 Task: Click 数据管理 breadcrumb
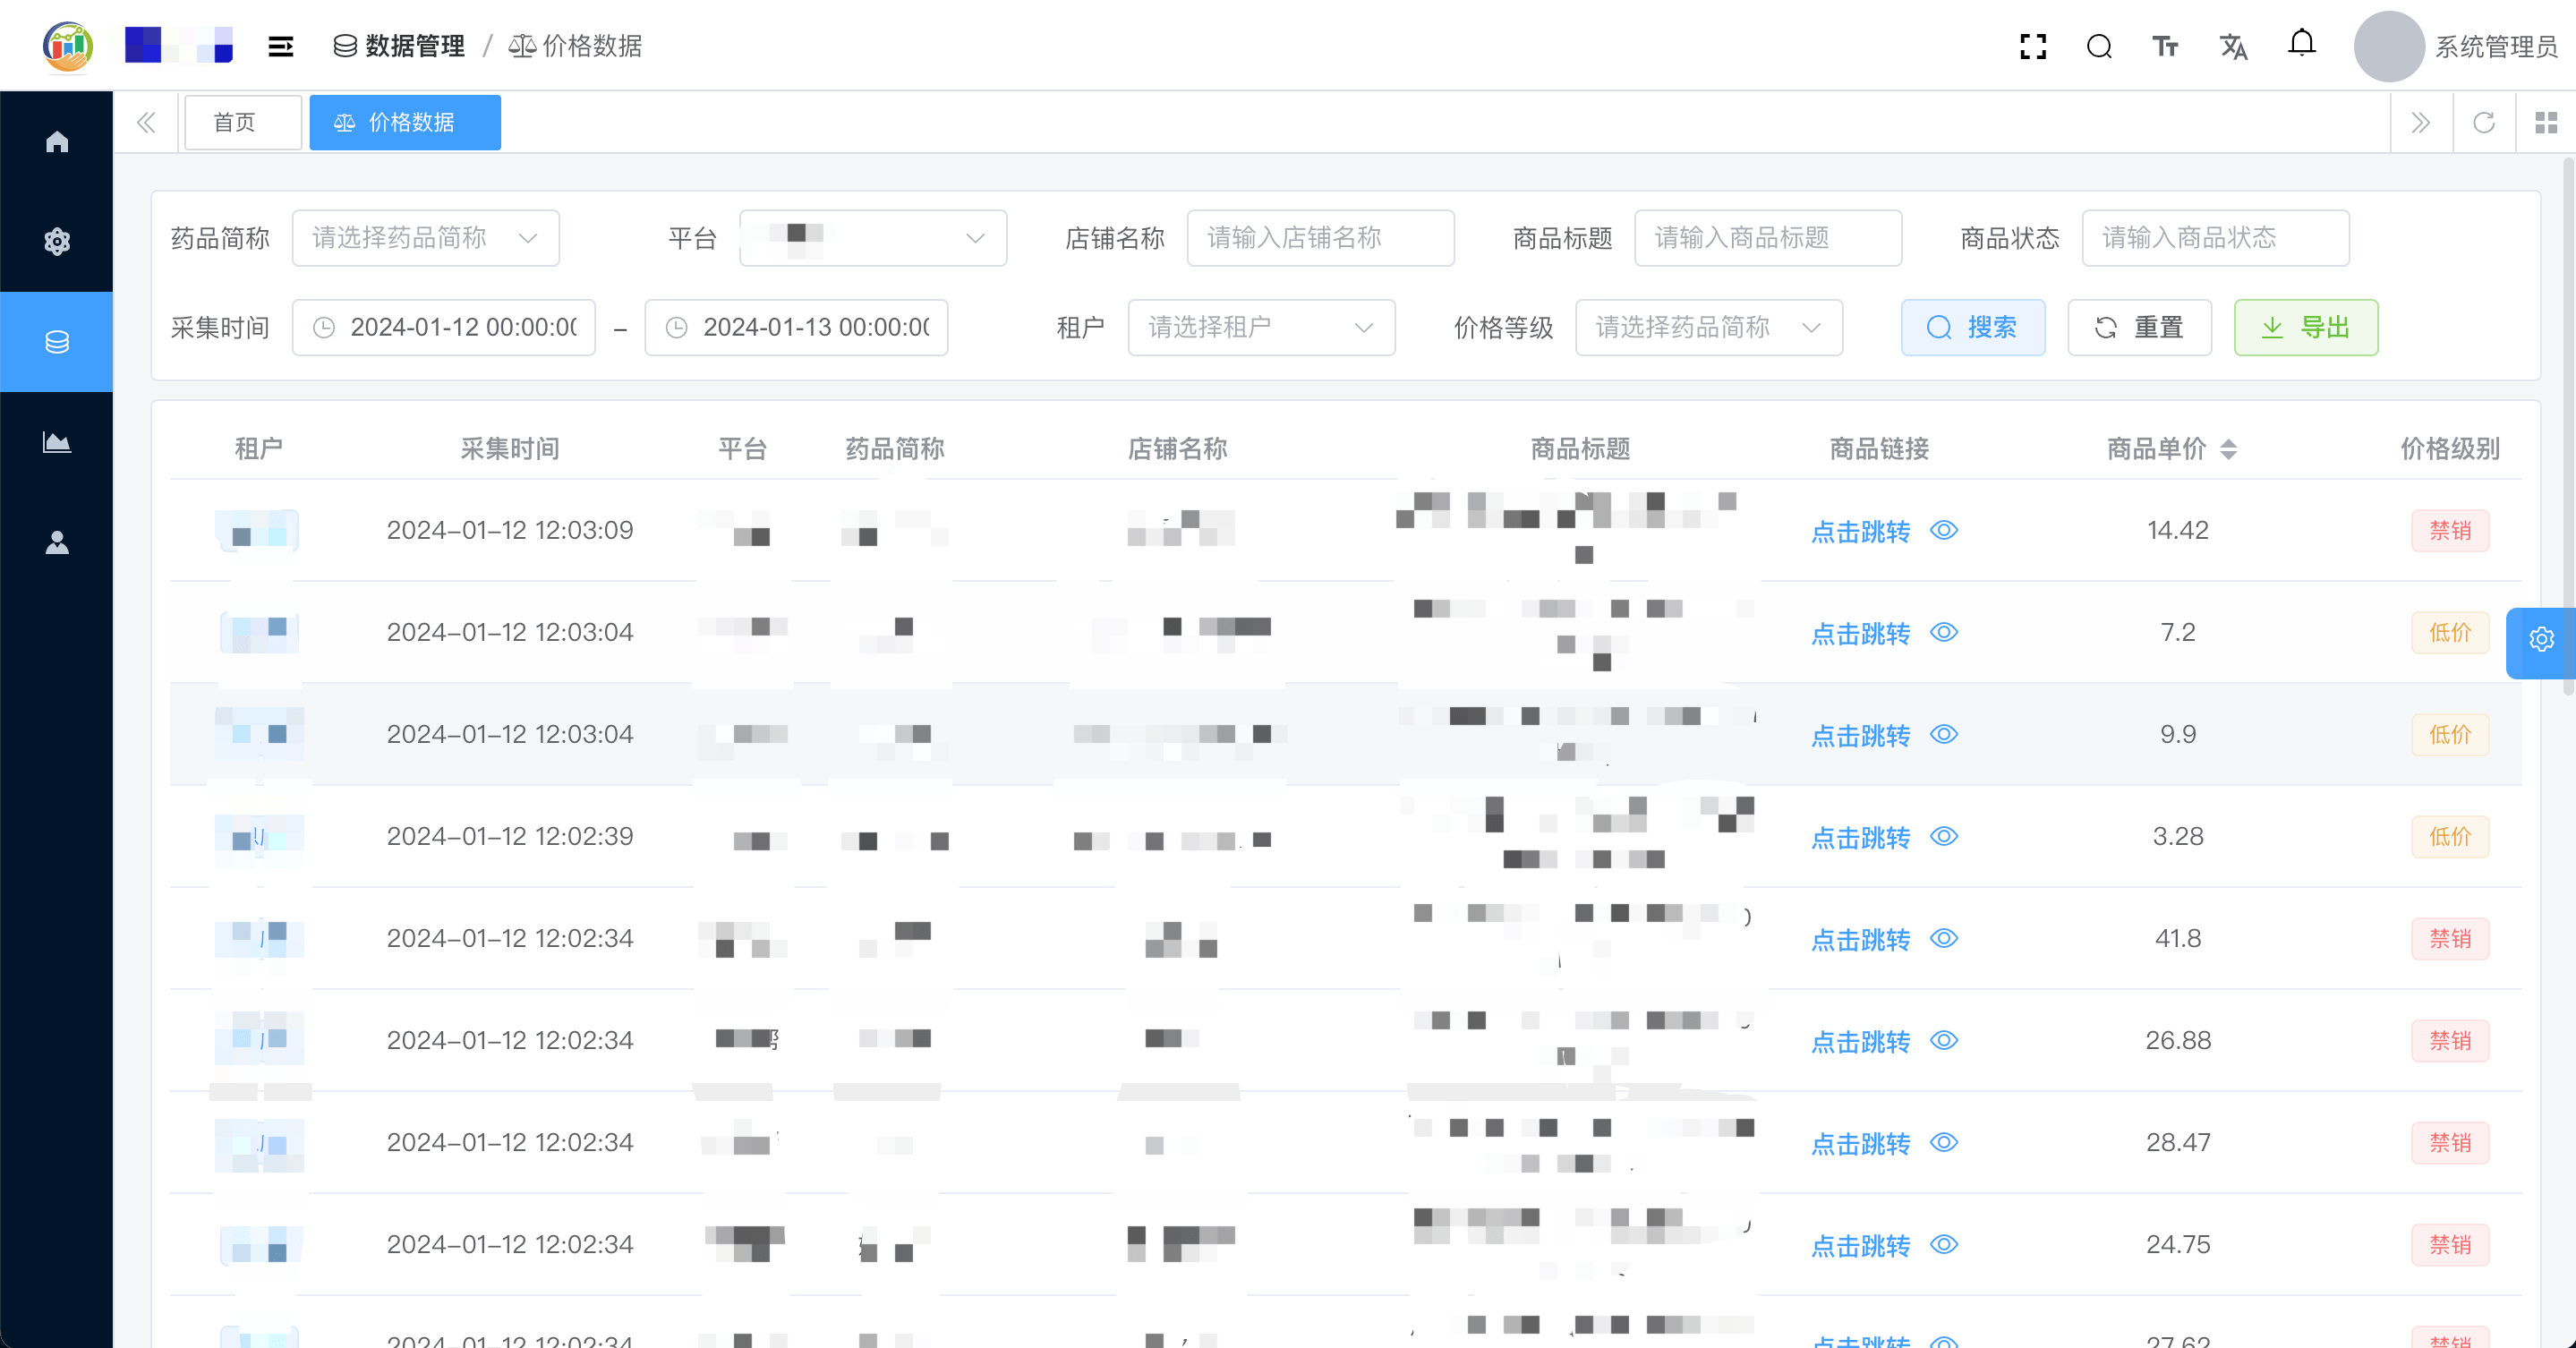tap(399, 46)
